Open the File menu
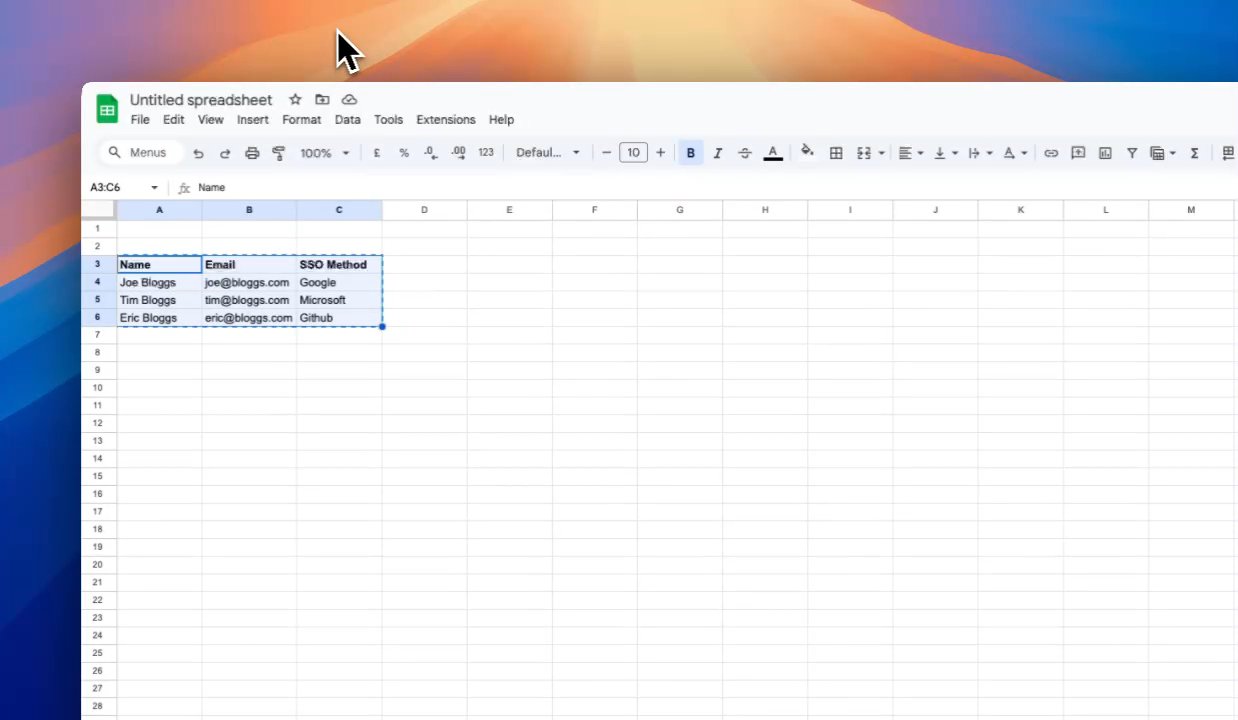 pos(140,120)
